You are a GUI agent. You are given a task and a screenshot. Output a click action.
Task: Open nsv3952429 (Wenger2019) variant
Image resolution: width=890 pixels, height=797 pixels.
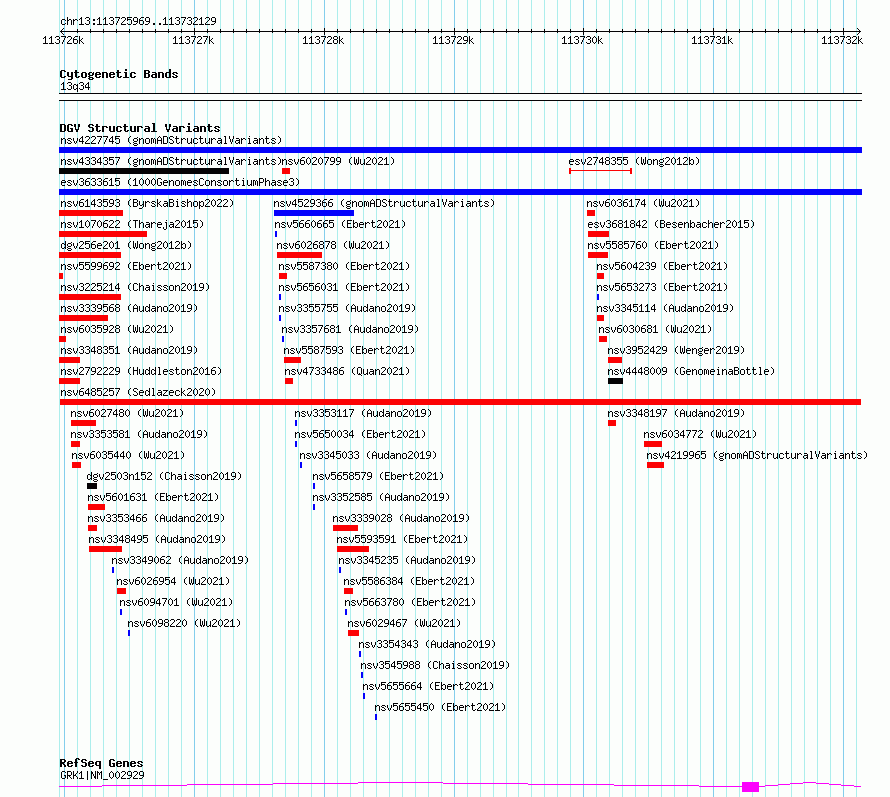point(676,350)
